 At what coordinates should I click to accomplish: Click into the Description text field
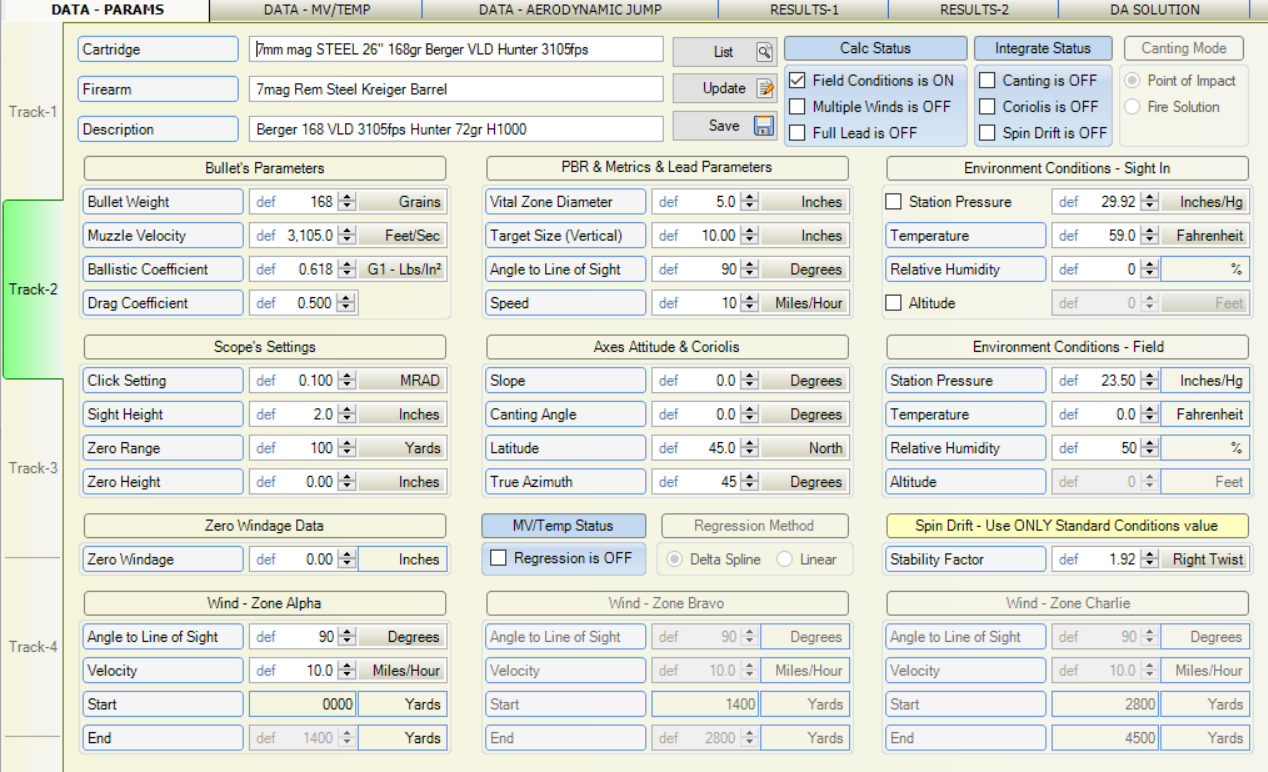pyautogui.click(x=456, y=129)
